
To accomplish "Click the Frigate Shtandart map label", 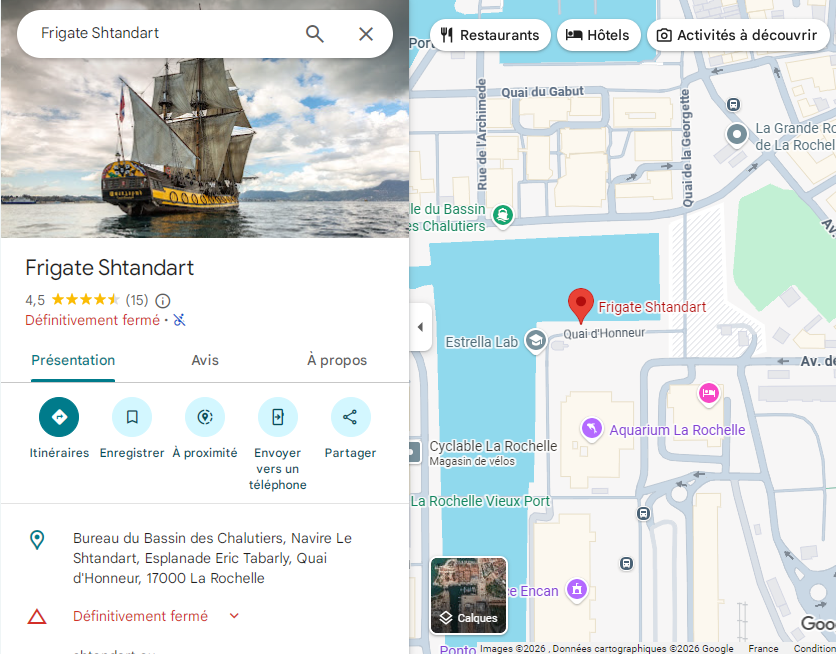I will point(652,307).
